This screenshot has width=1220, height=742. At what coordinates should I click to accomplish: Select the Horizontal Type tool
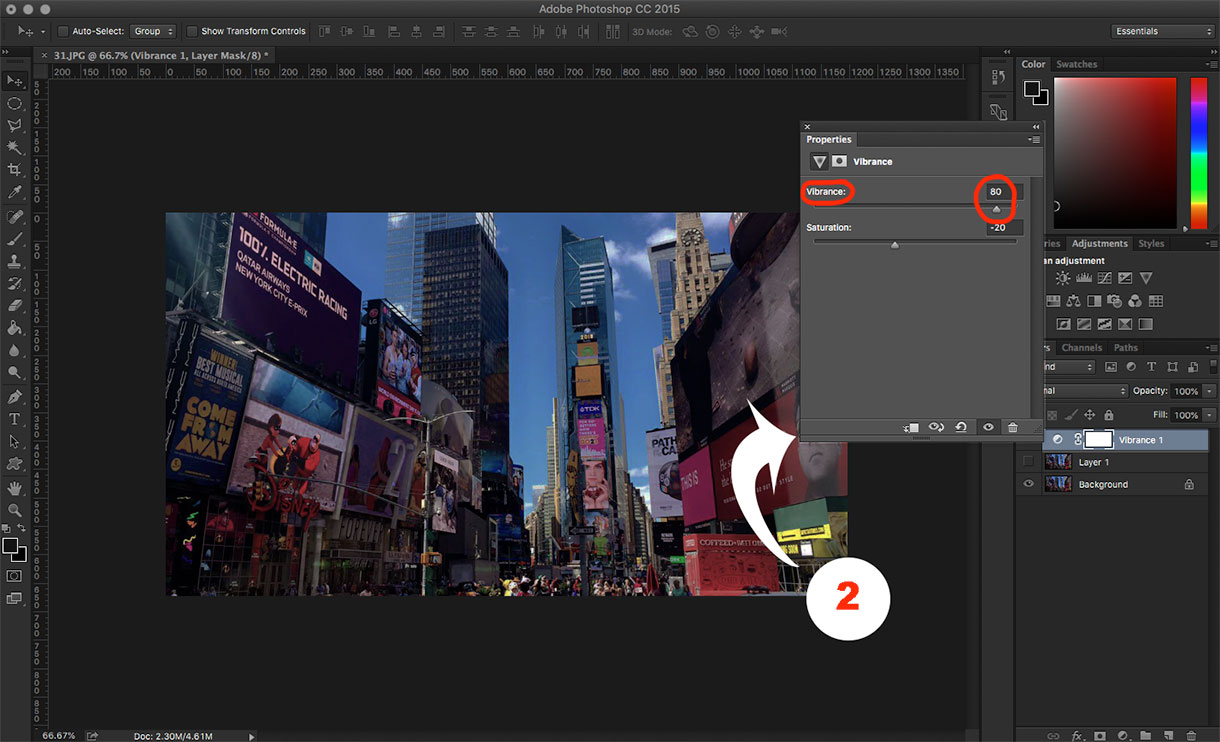pyautogui.click(x=14, y=419)
